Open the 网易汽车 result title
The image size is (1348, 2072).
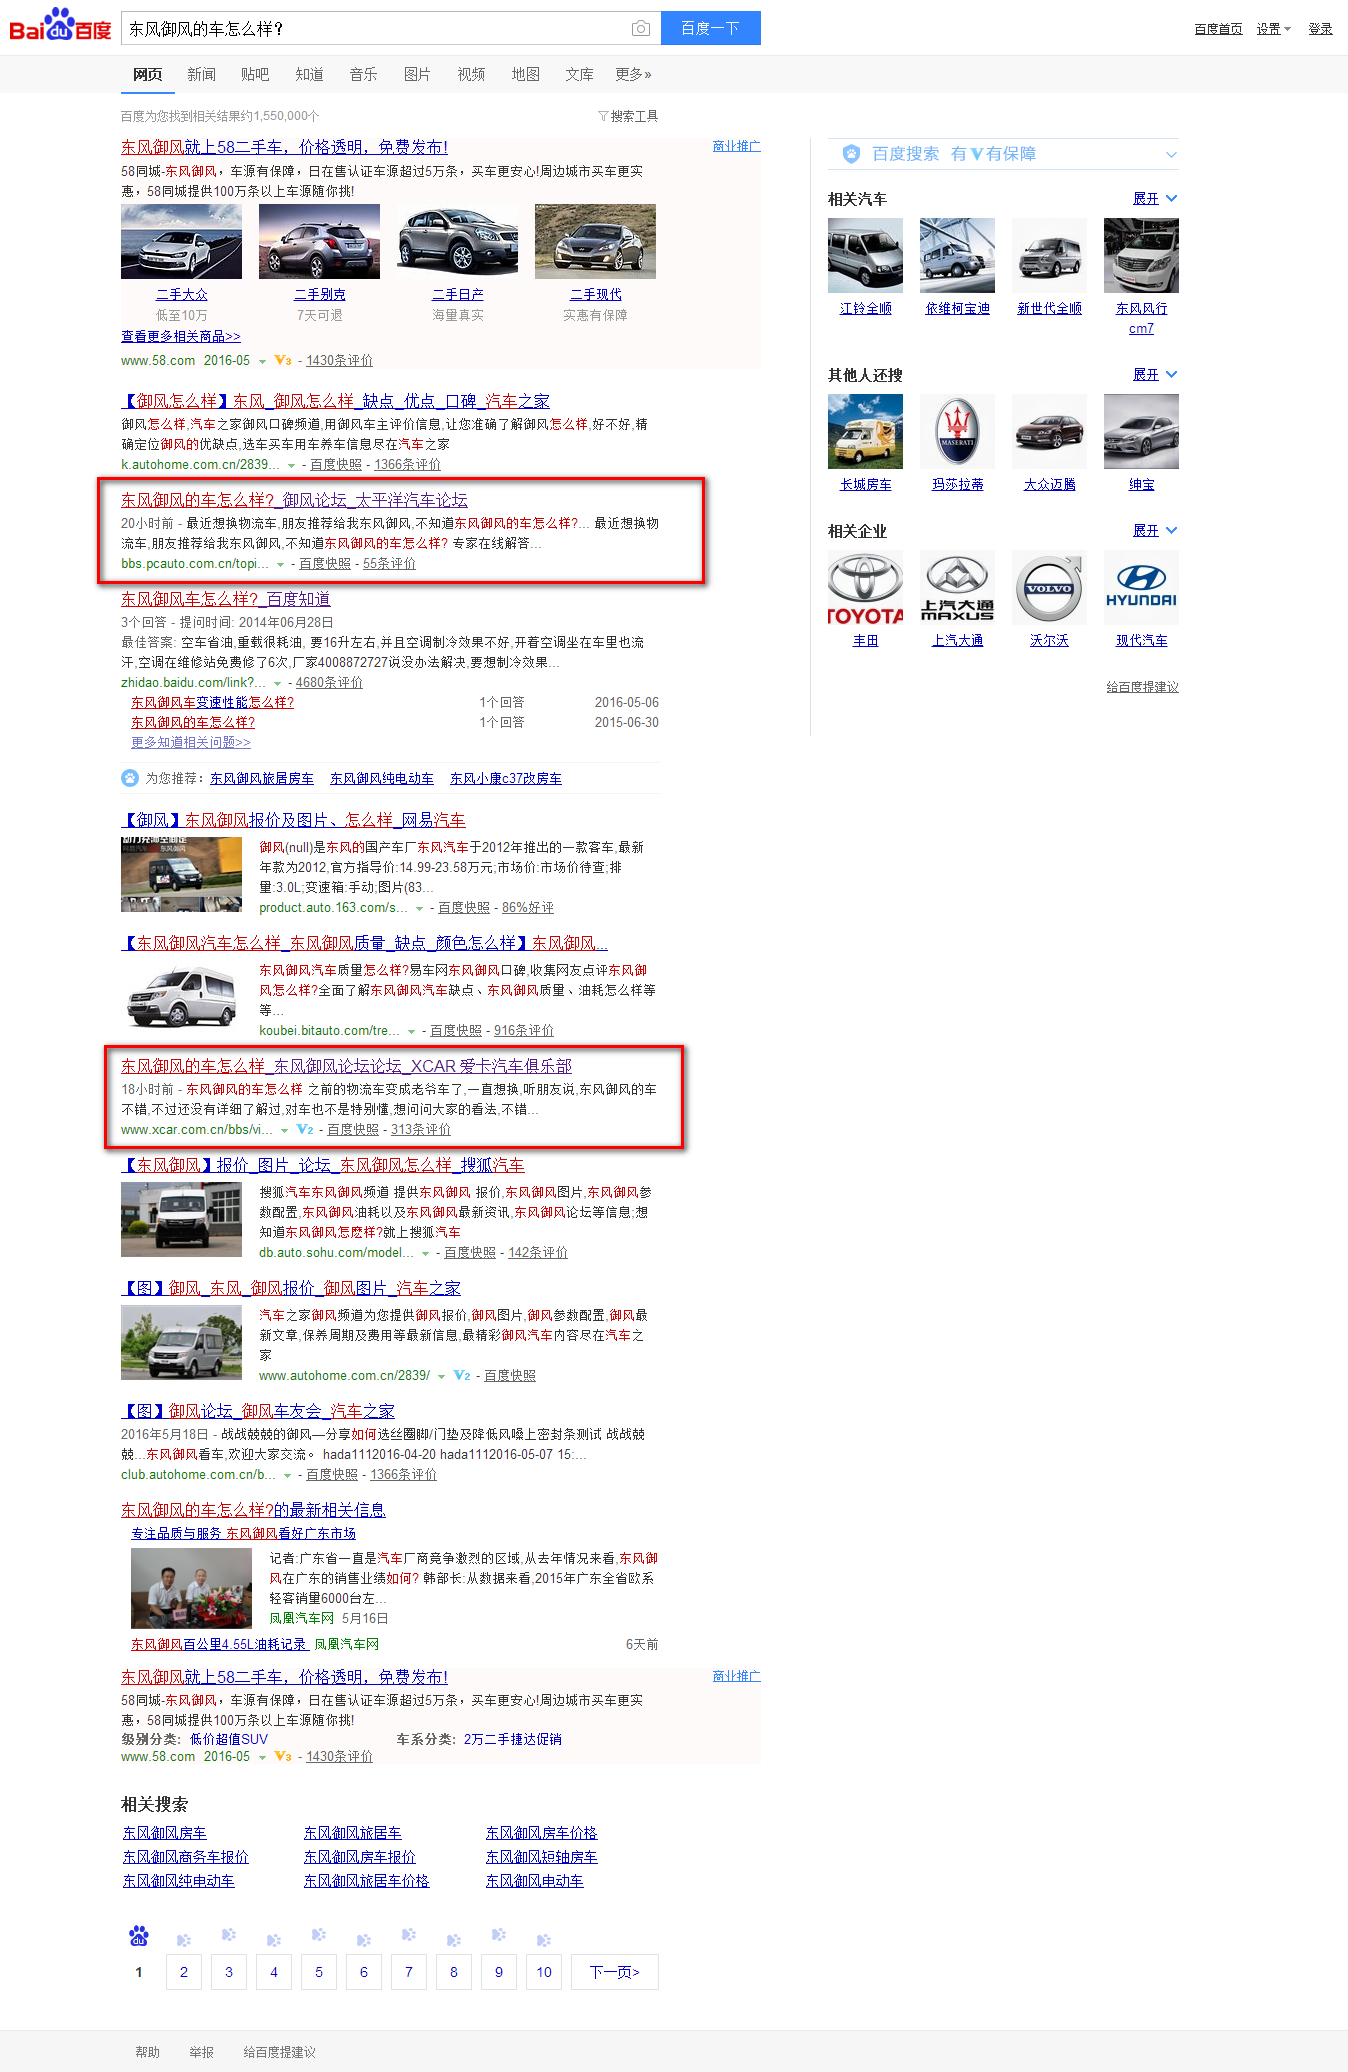tap(293, 820)
